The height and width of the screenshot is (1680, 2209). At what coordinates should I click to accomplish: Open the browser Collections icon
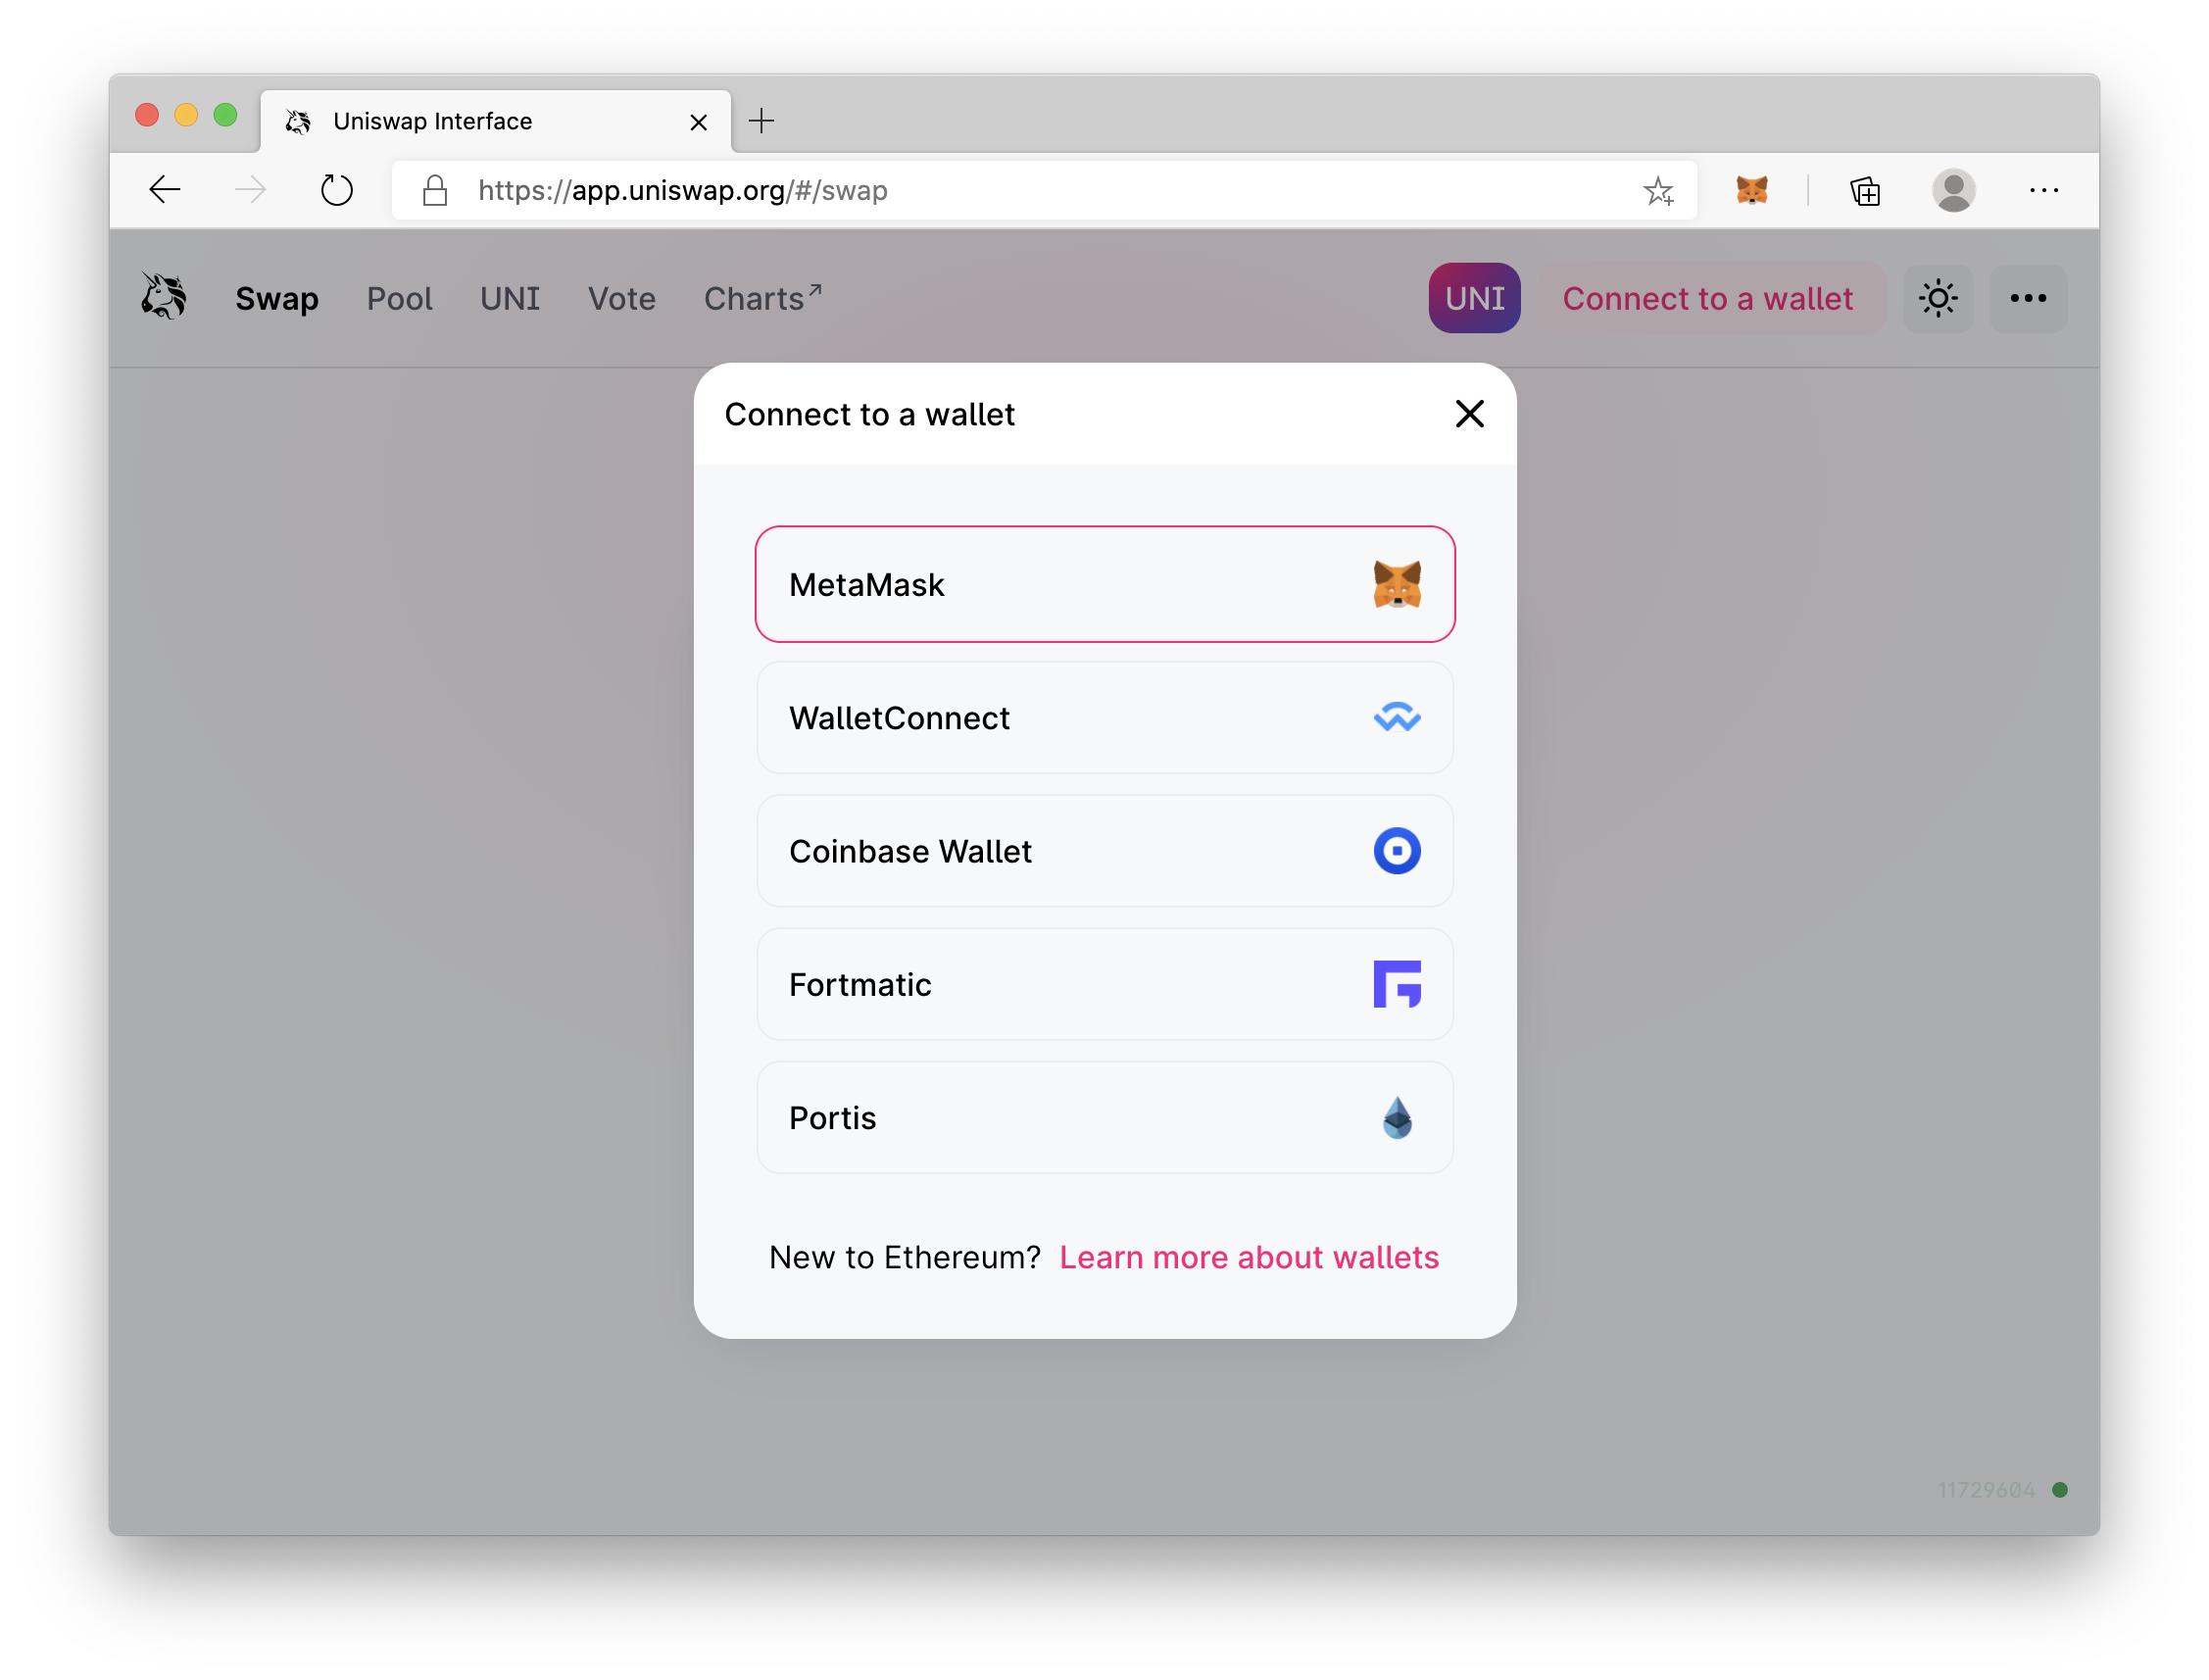1864,190
